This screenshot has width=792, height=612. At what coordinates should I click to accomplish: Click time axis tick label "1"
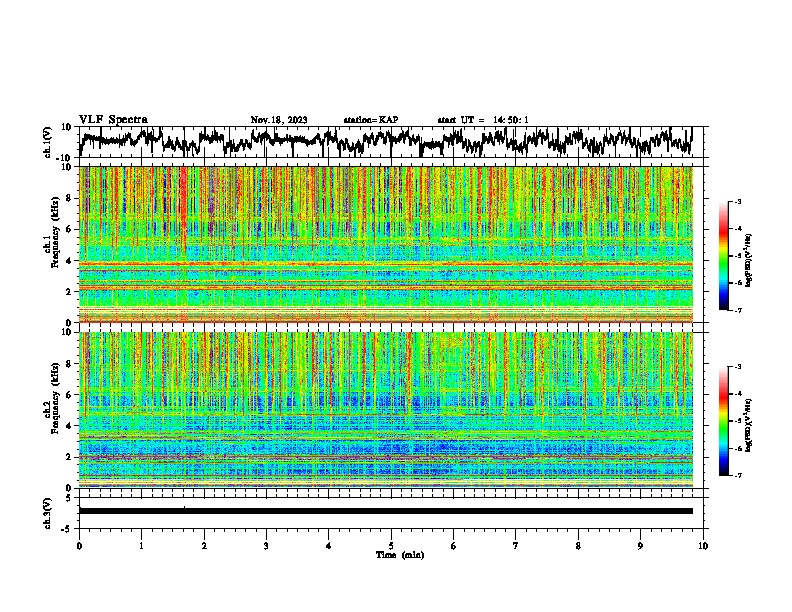pyautogui.click(x=141, y=546)
